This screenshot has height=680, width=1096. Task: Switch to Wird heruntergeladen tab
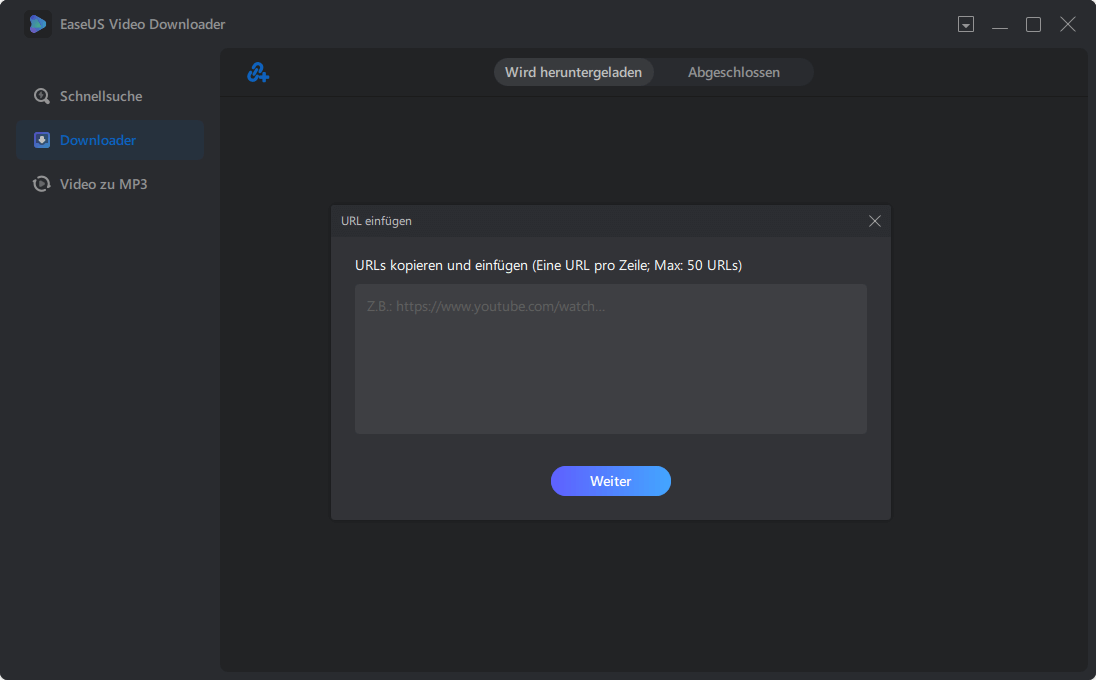click(573, 72)
